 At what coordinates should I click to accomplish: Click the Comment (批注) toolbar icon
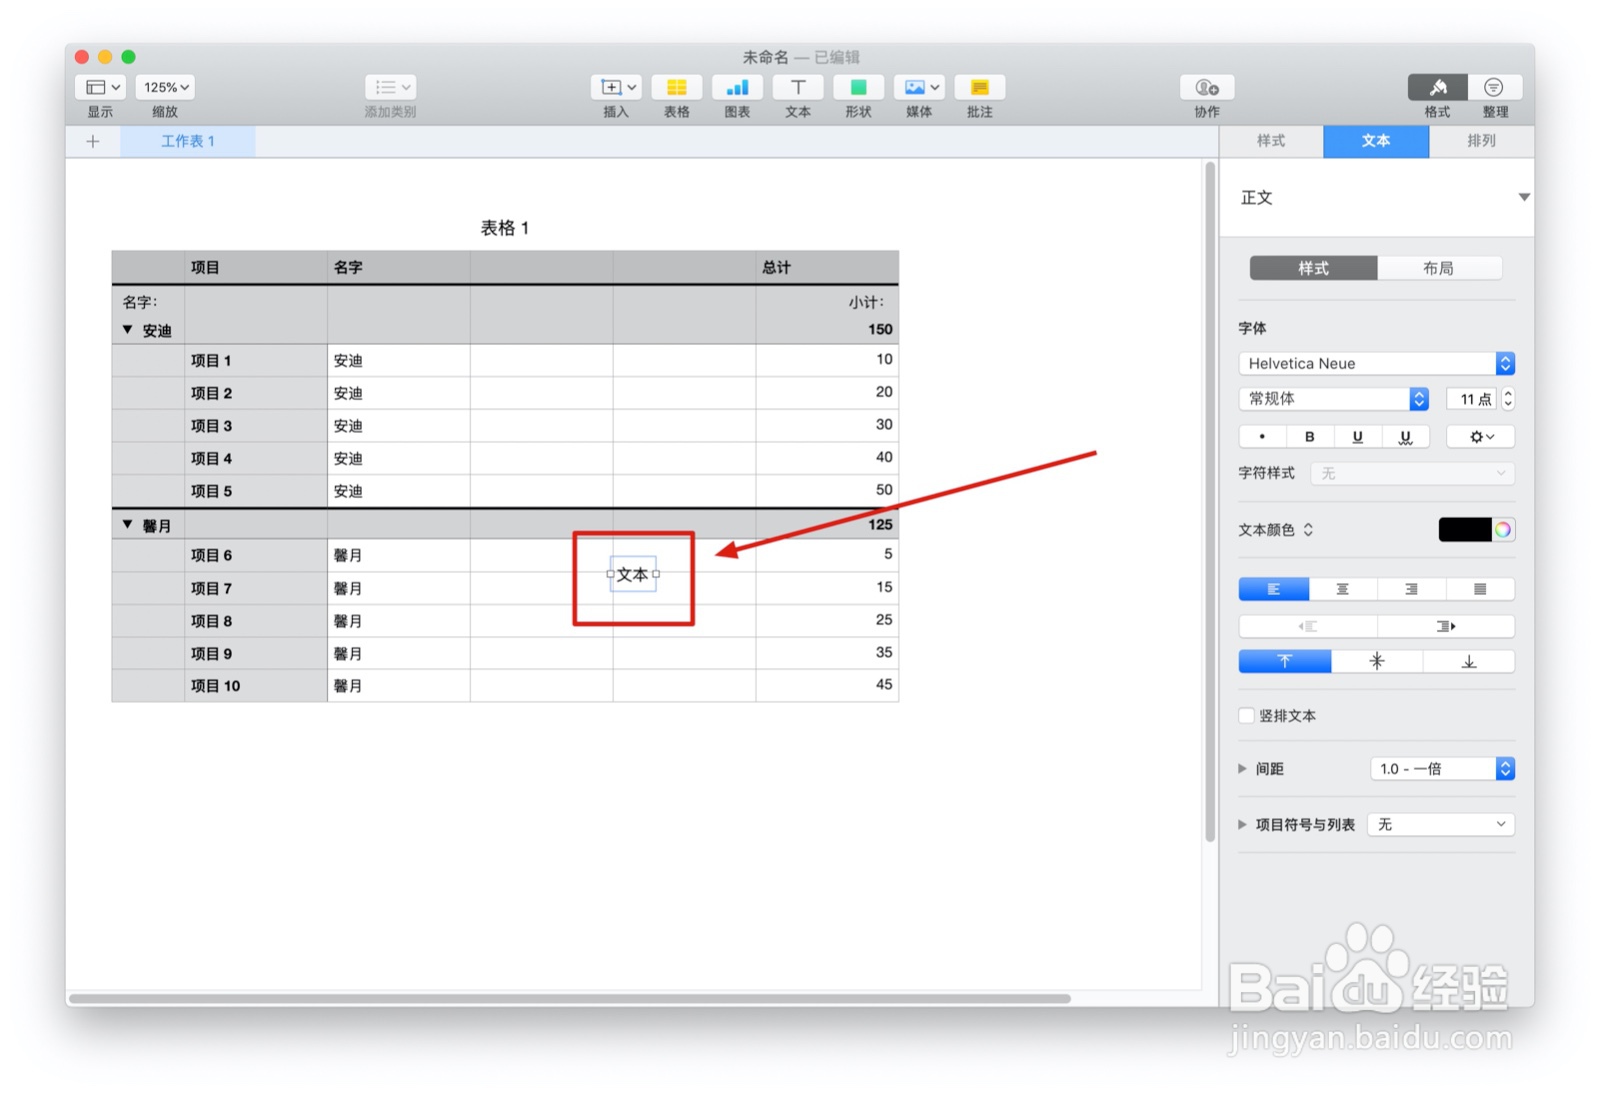click(x=980, y=87)
